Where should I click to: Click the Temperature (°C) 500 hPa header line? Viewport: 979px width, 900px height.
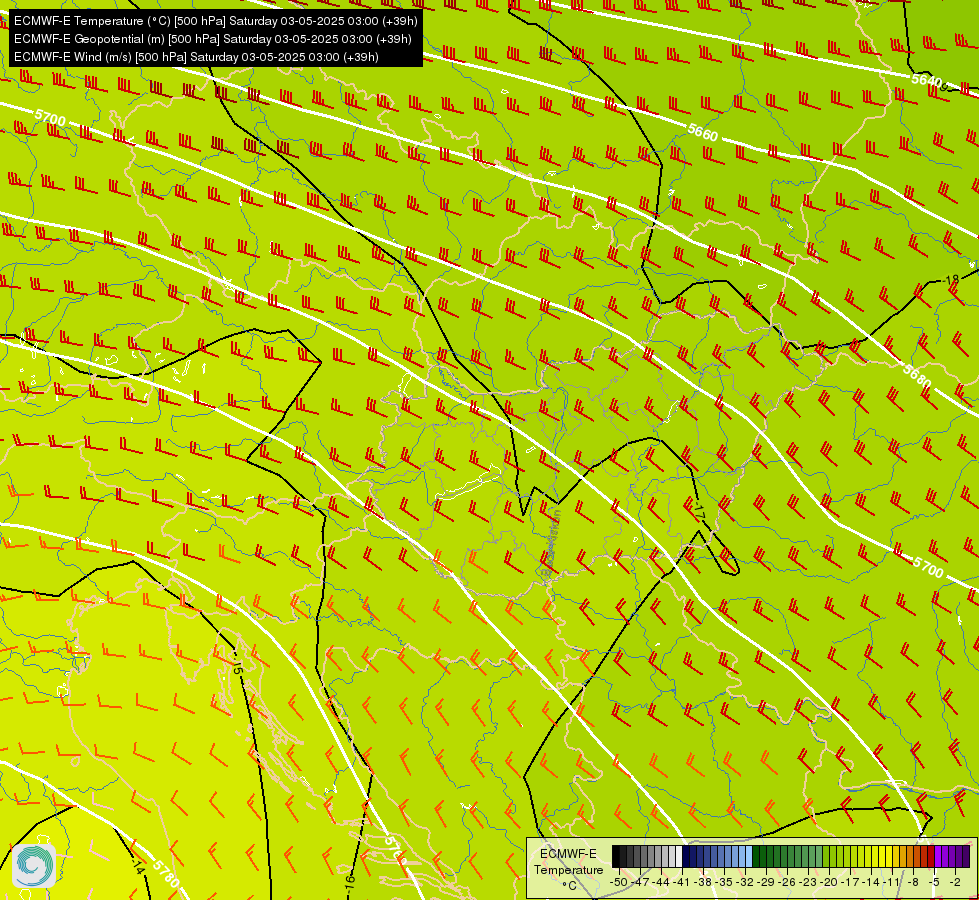[215, 21]
